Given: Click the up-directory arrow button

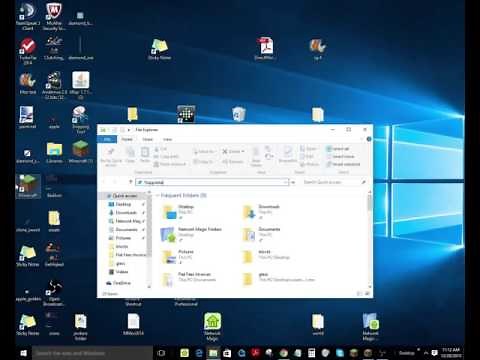Looking at the screenshot, I should (x=130, y=182).
